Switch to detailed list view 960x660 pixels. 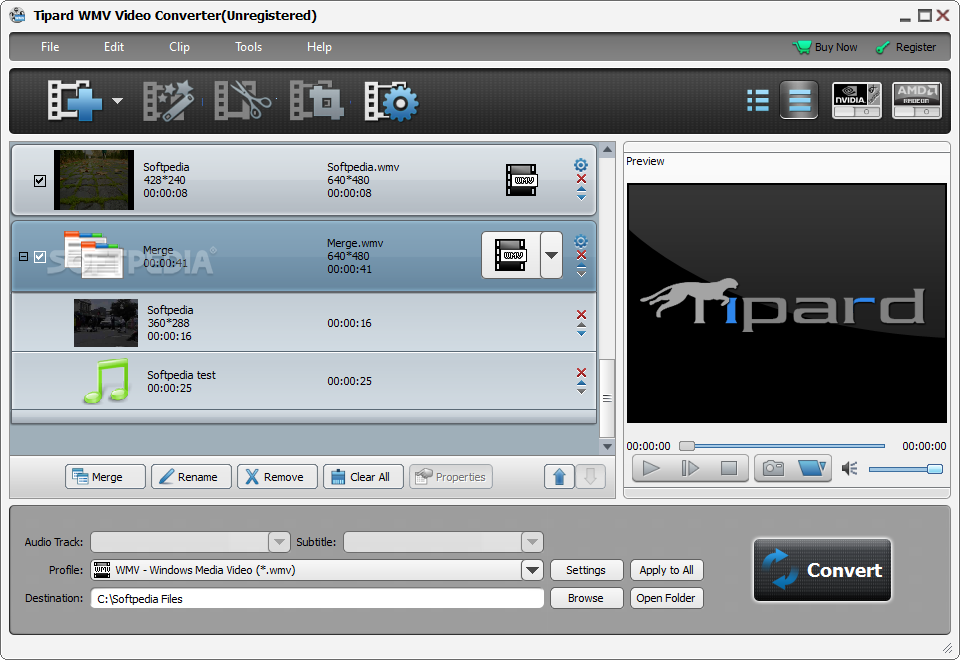click(x=799, y=100)
